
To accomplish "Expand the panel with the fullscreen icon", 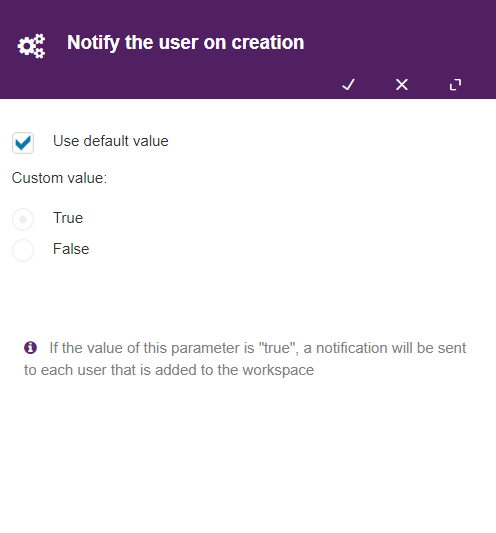I will 455,85.
